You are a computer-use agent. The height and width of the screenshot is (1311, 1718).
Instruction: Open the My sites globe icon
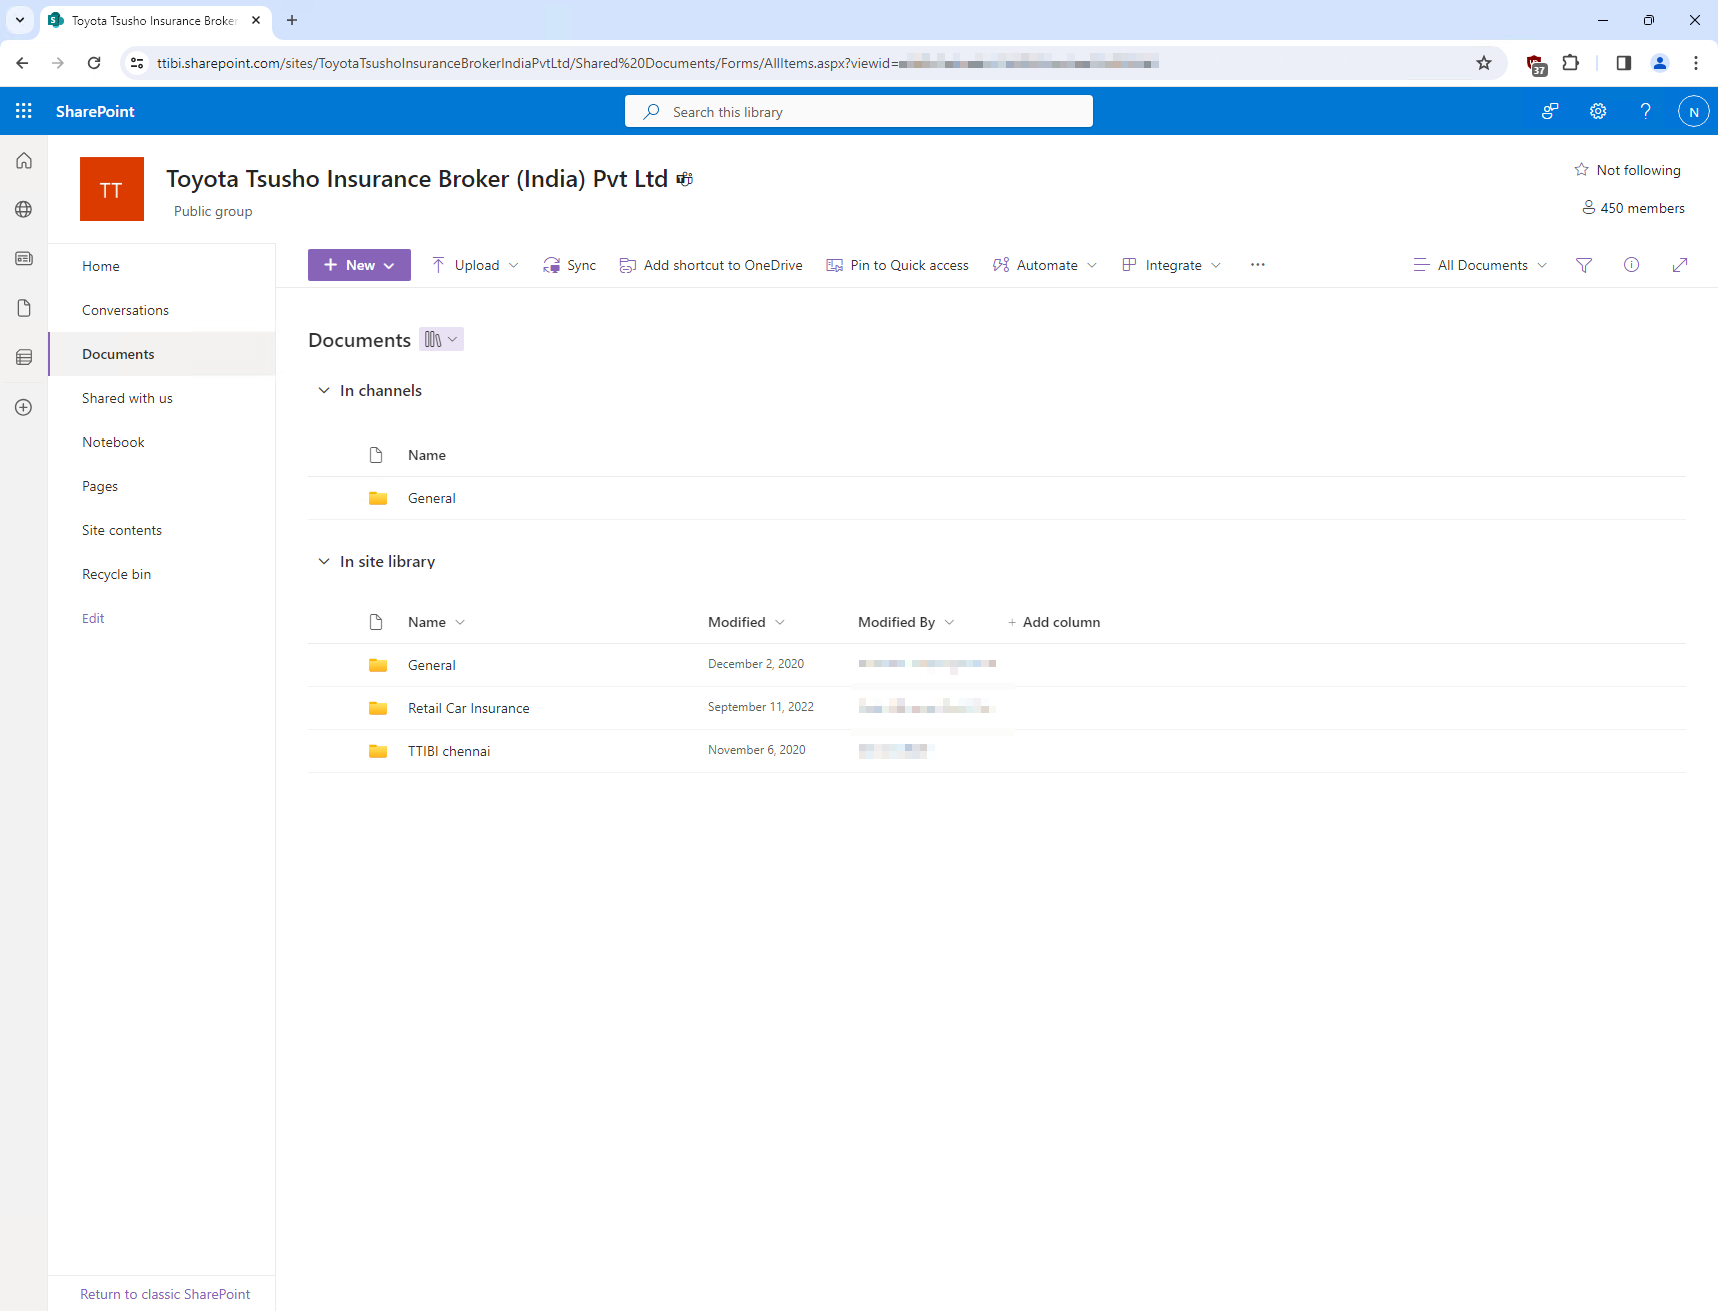pos(24,210)
